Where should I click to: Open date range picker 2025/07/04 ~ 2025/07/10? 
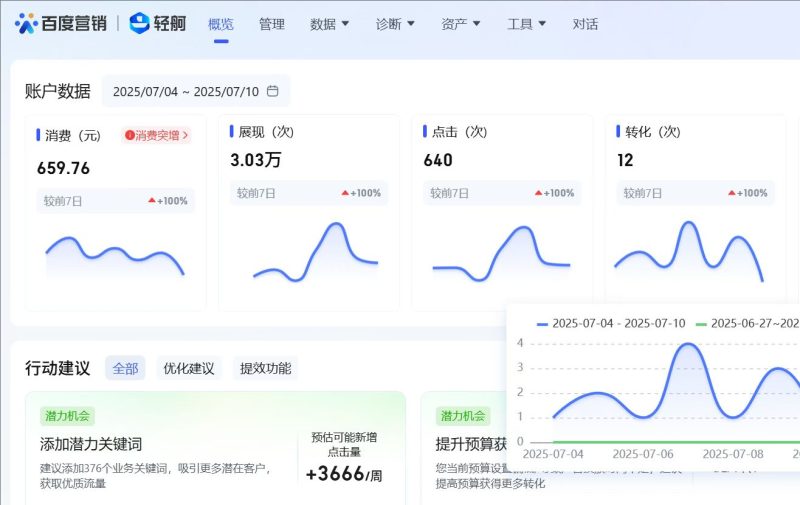coord(196,91)
